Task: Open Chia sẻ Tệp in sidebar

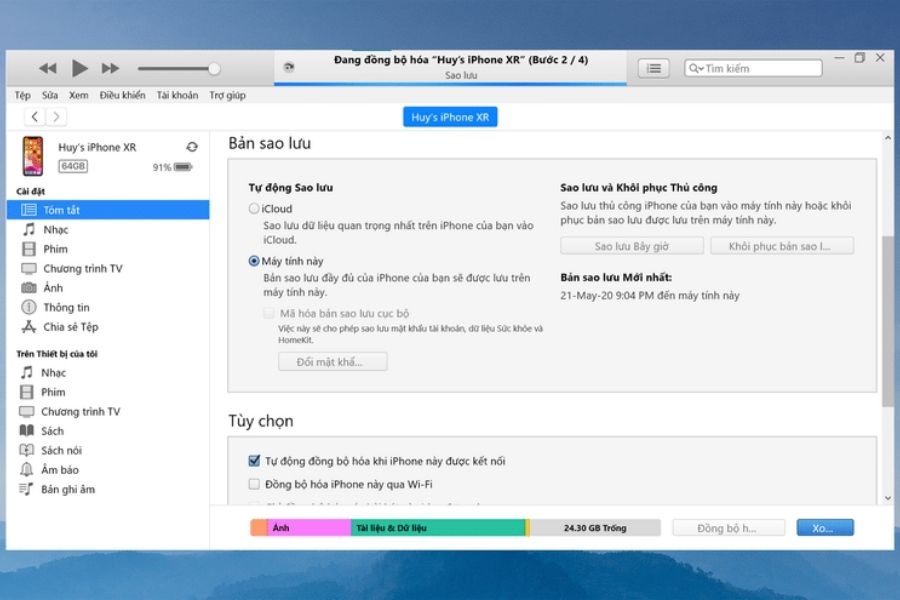Action: pos(70,327)
